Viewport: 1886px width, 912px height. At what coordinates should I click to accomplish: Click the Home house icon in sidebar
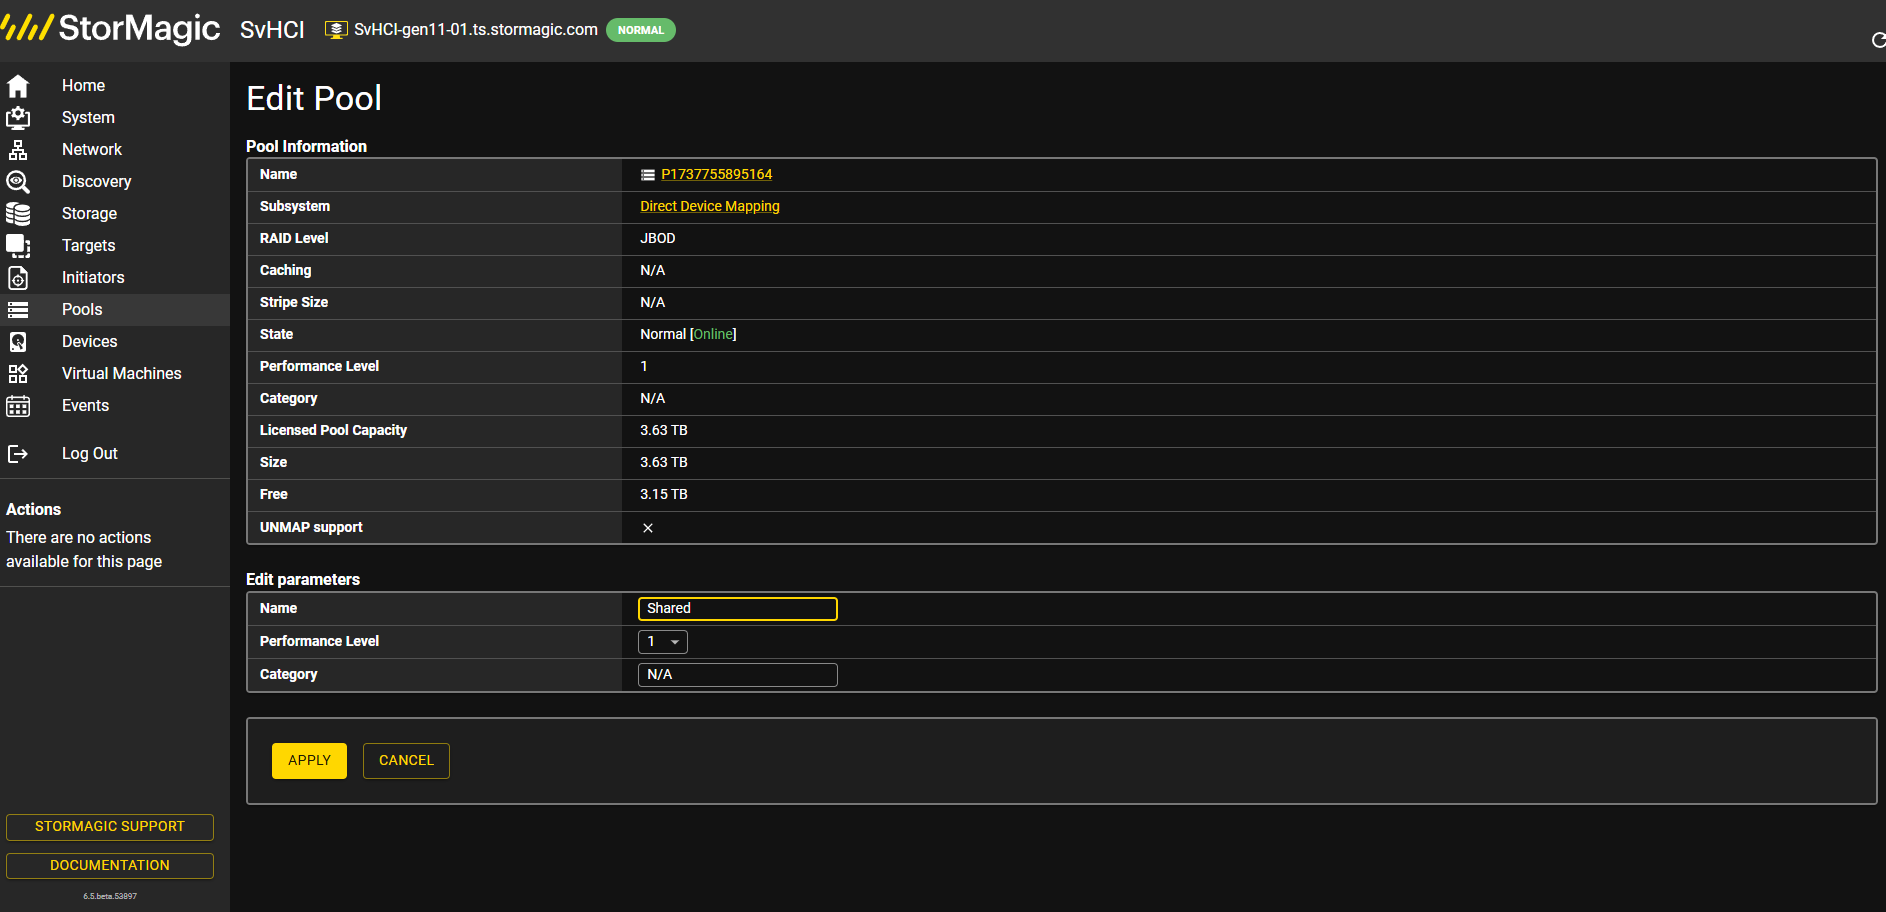(x=18, y=86)
